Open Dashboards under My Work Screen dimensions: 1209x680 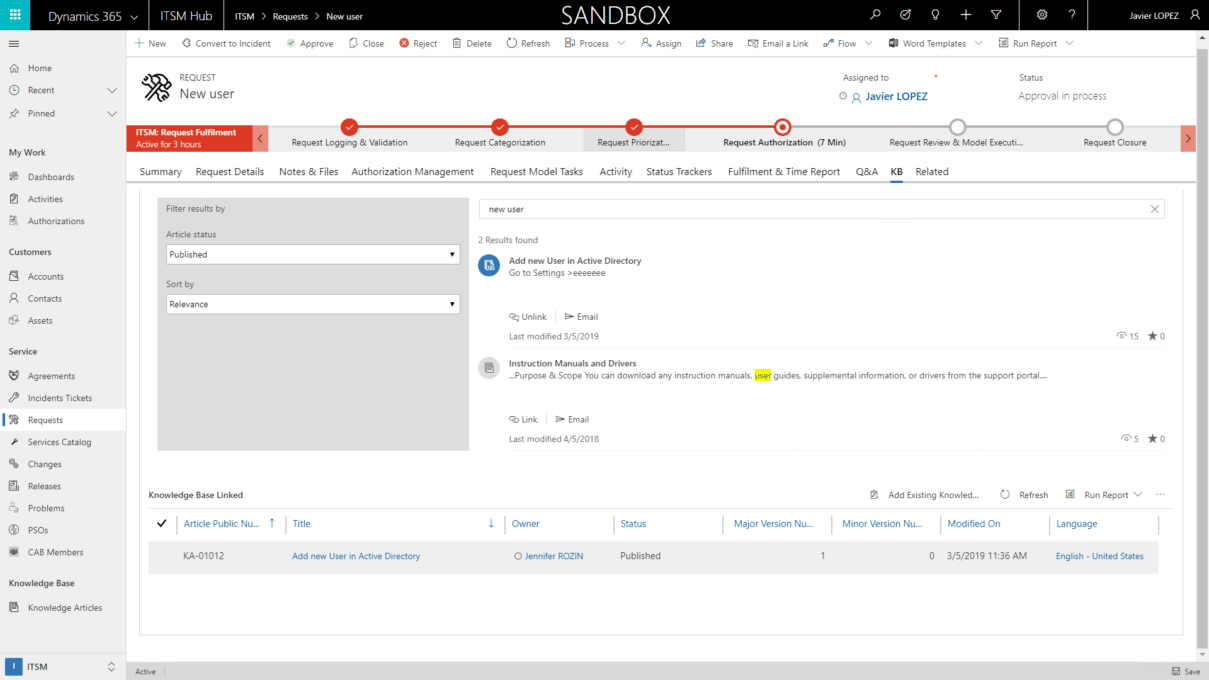coord(51,177)
